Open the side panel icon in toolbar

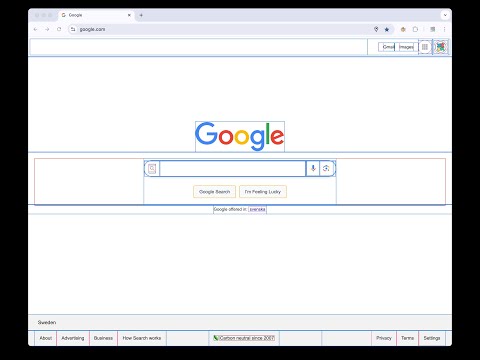433,29
